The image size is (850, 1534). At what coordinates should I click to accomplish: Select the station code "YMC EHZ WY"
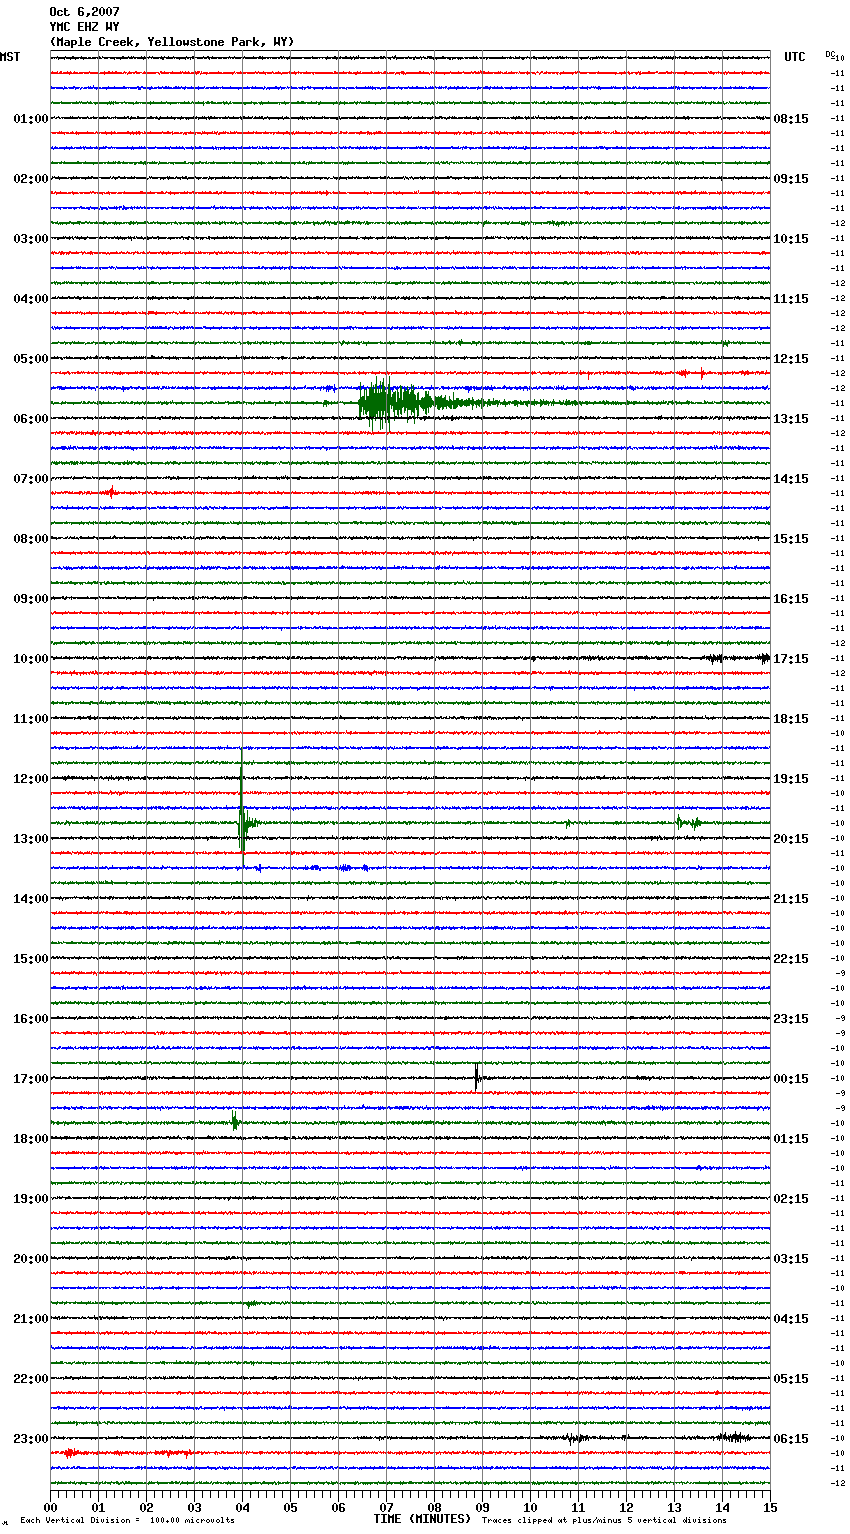(x=84, y=27)
